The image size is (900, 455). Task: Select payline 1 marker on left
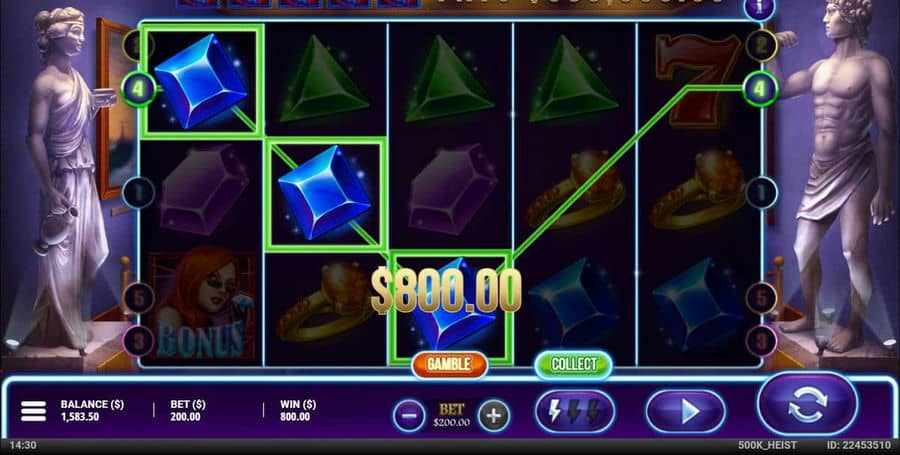click(138, 192)
